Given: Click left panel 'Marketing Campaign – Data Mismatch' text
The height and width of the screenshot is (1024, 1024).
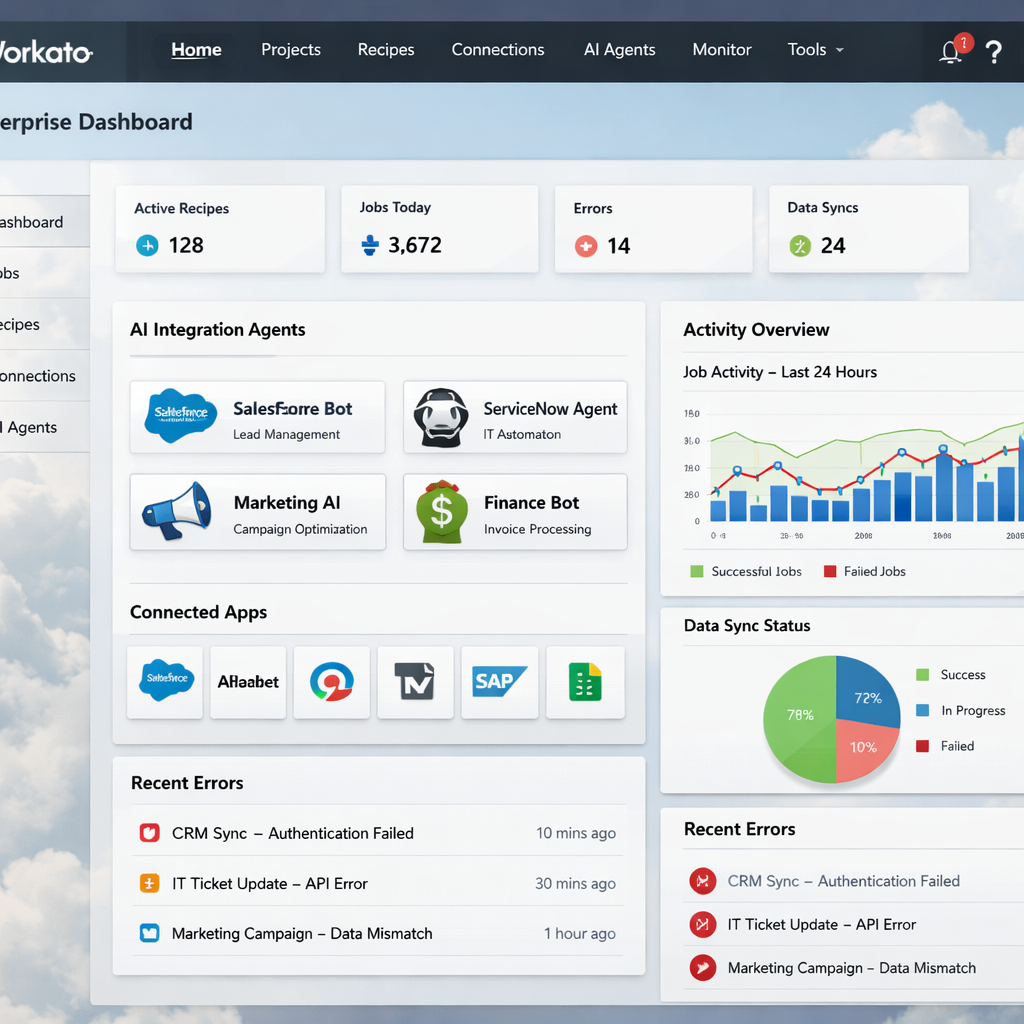Looking at the screenshot, I should coord(302,933).
